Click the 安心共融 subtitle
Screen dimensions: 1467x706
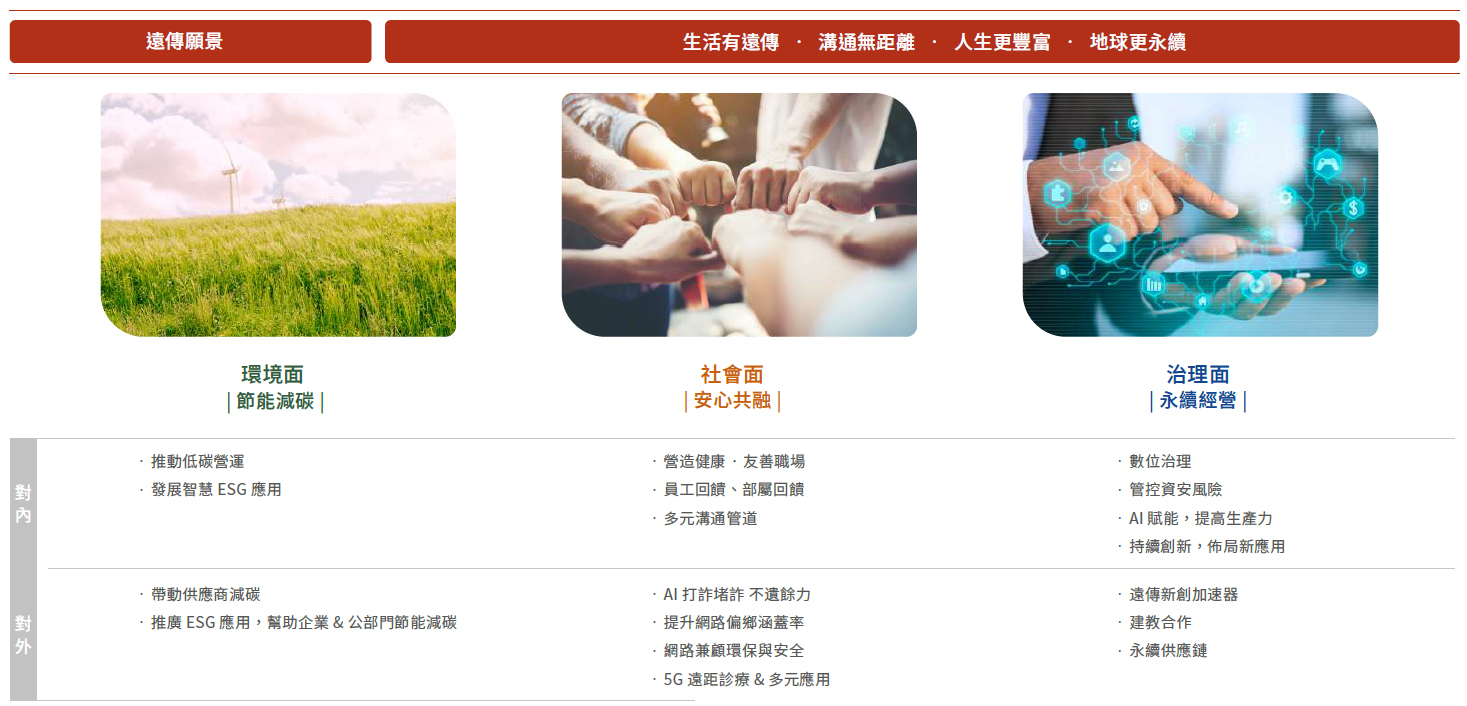point(732,401)
